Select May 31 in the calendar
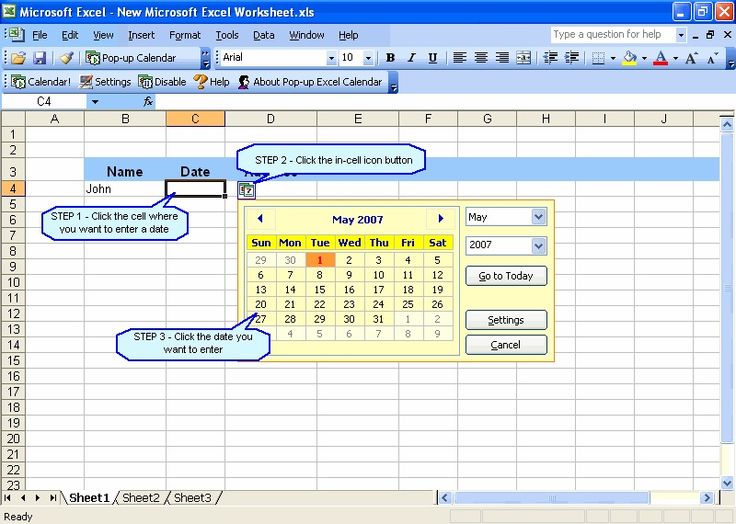The image size is (736, 524). coord(378,319)
